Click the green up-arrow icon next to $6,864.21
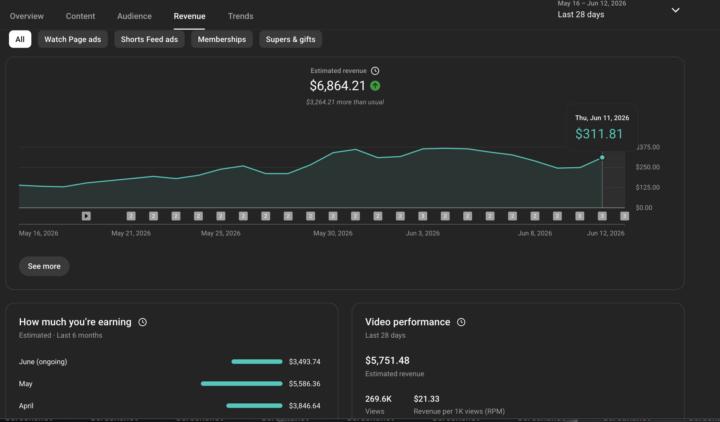Image resolution: width=720 pixels, height=422 pixels. point(375,86)
